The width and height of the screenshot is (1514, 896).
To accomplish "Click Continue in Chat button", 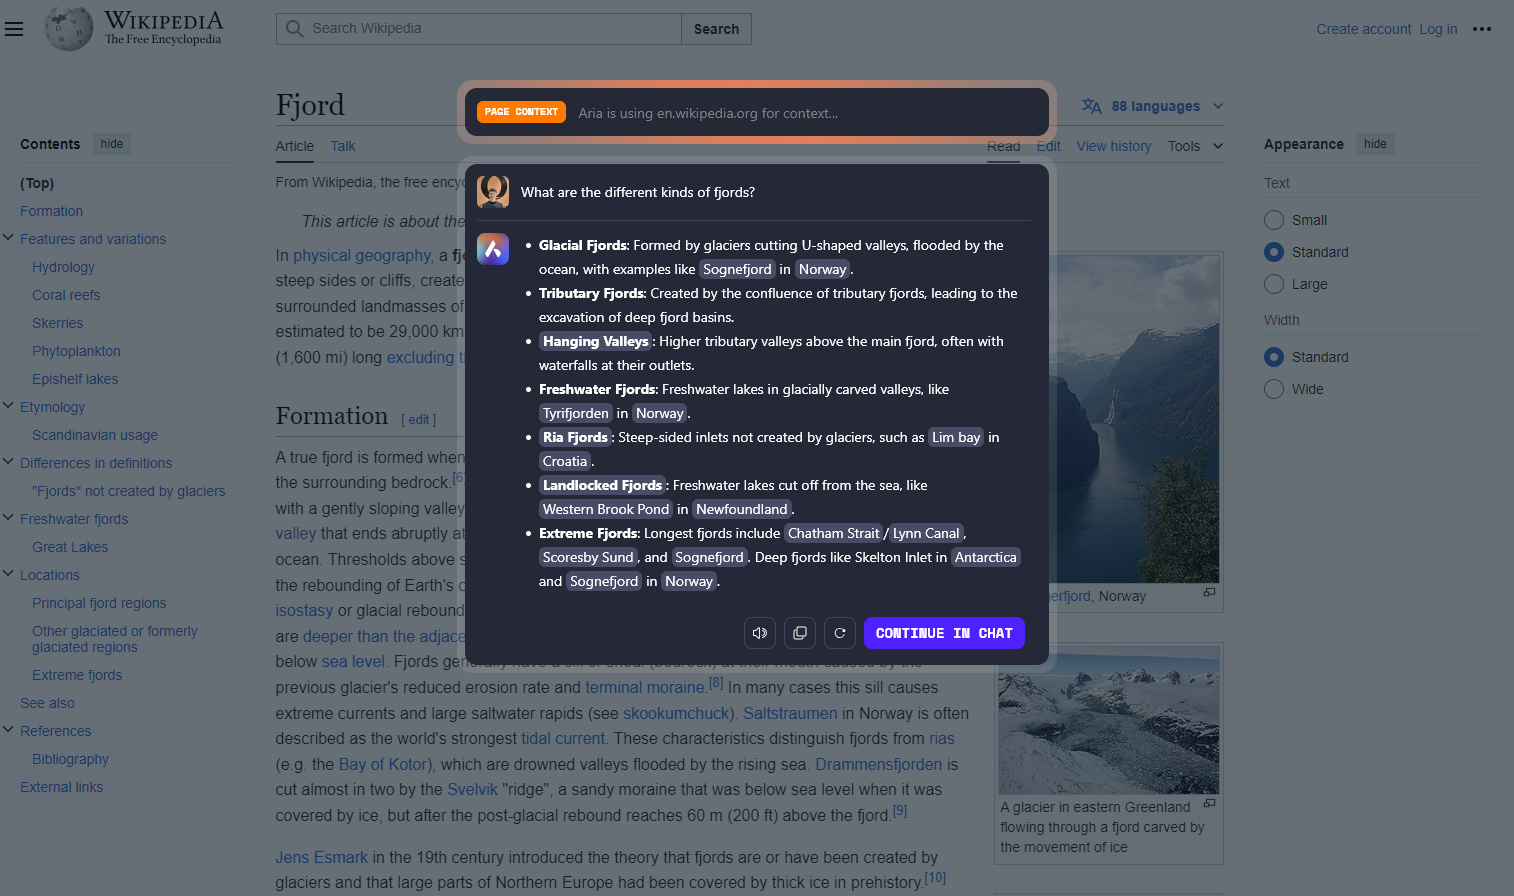I will click(944, 633).
